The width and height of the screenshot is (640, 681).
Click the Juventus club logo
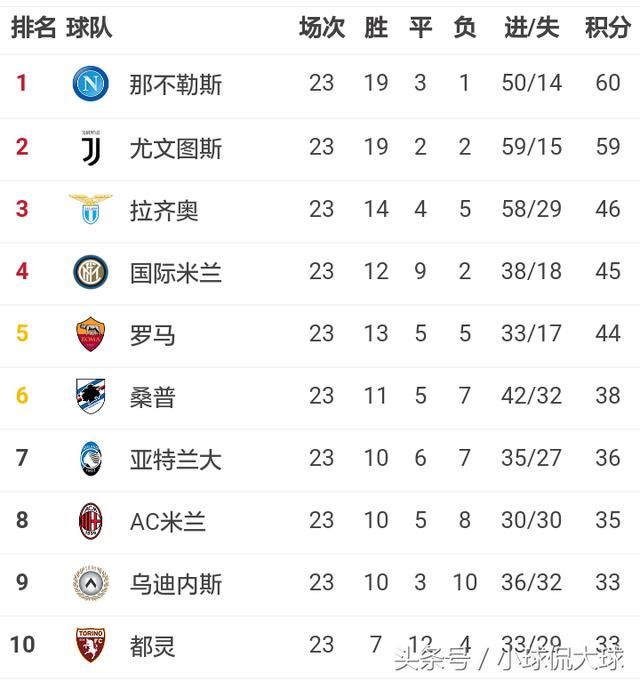[x=90, y=147]
